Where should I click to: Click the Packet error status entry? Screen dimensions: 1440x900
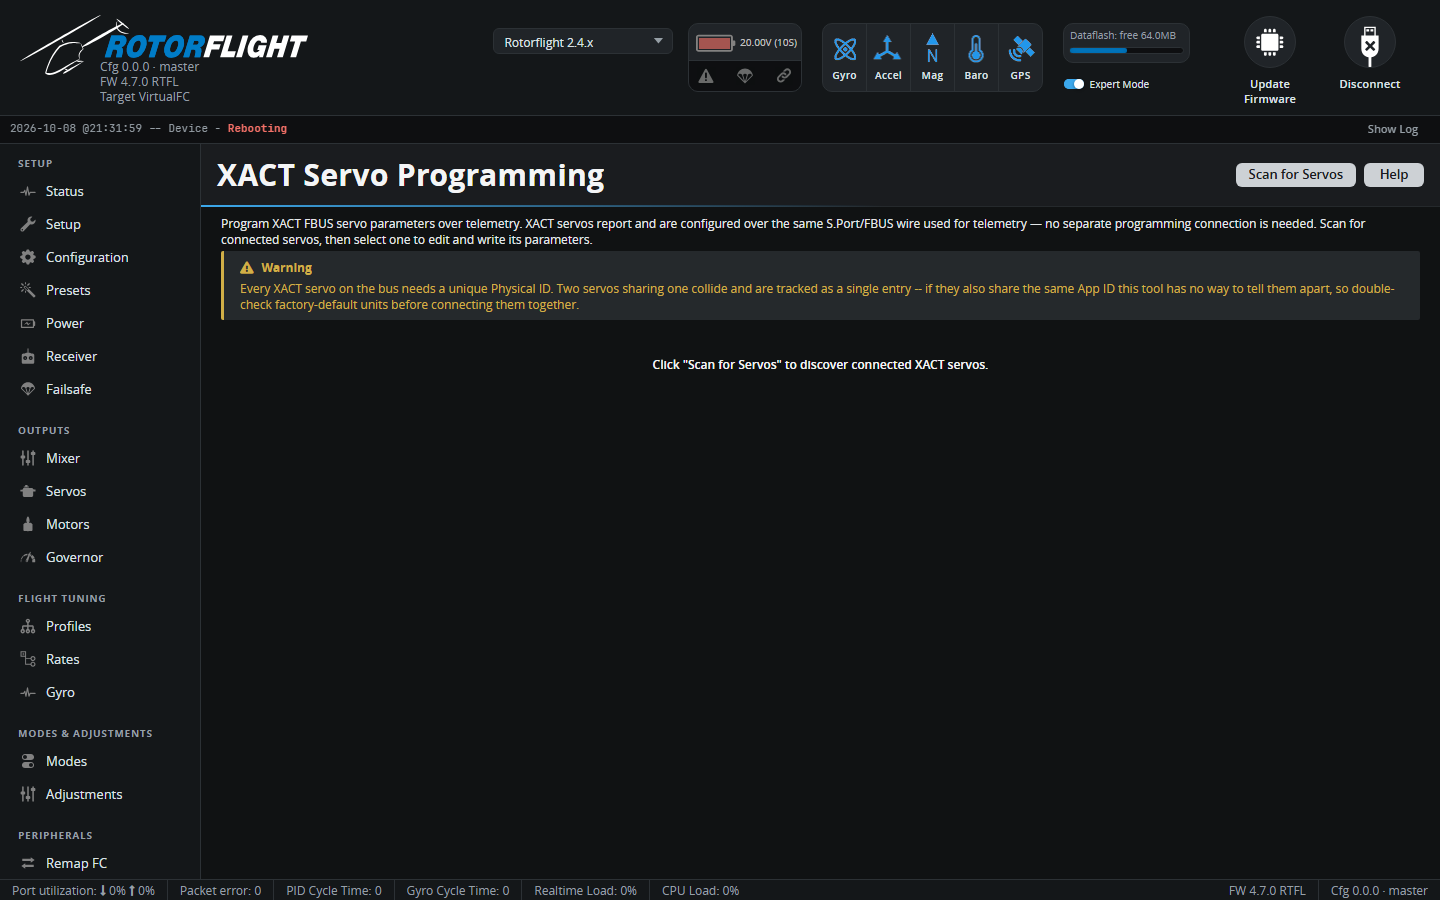click(x=220, y=891)
